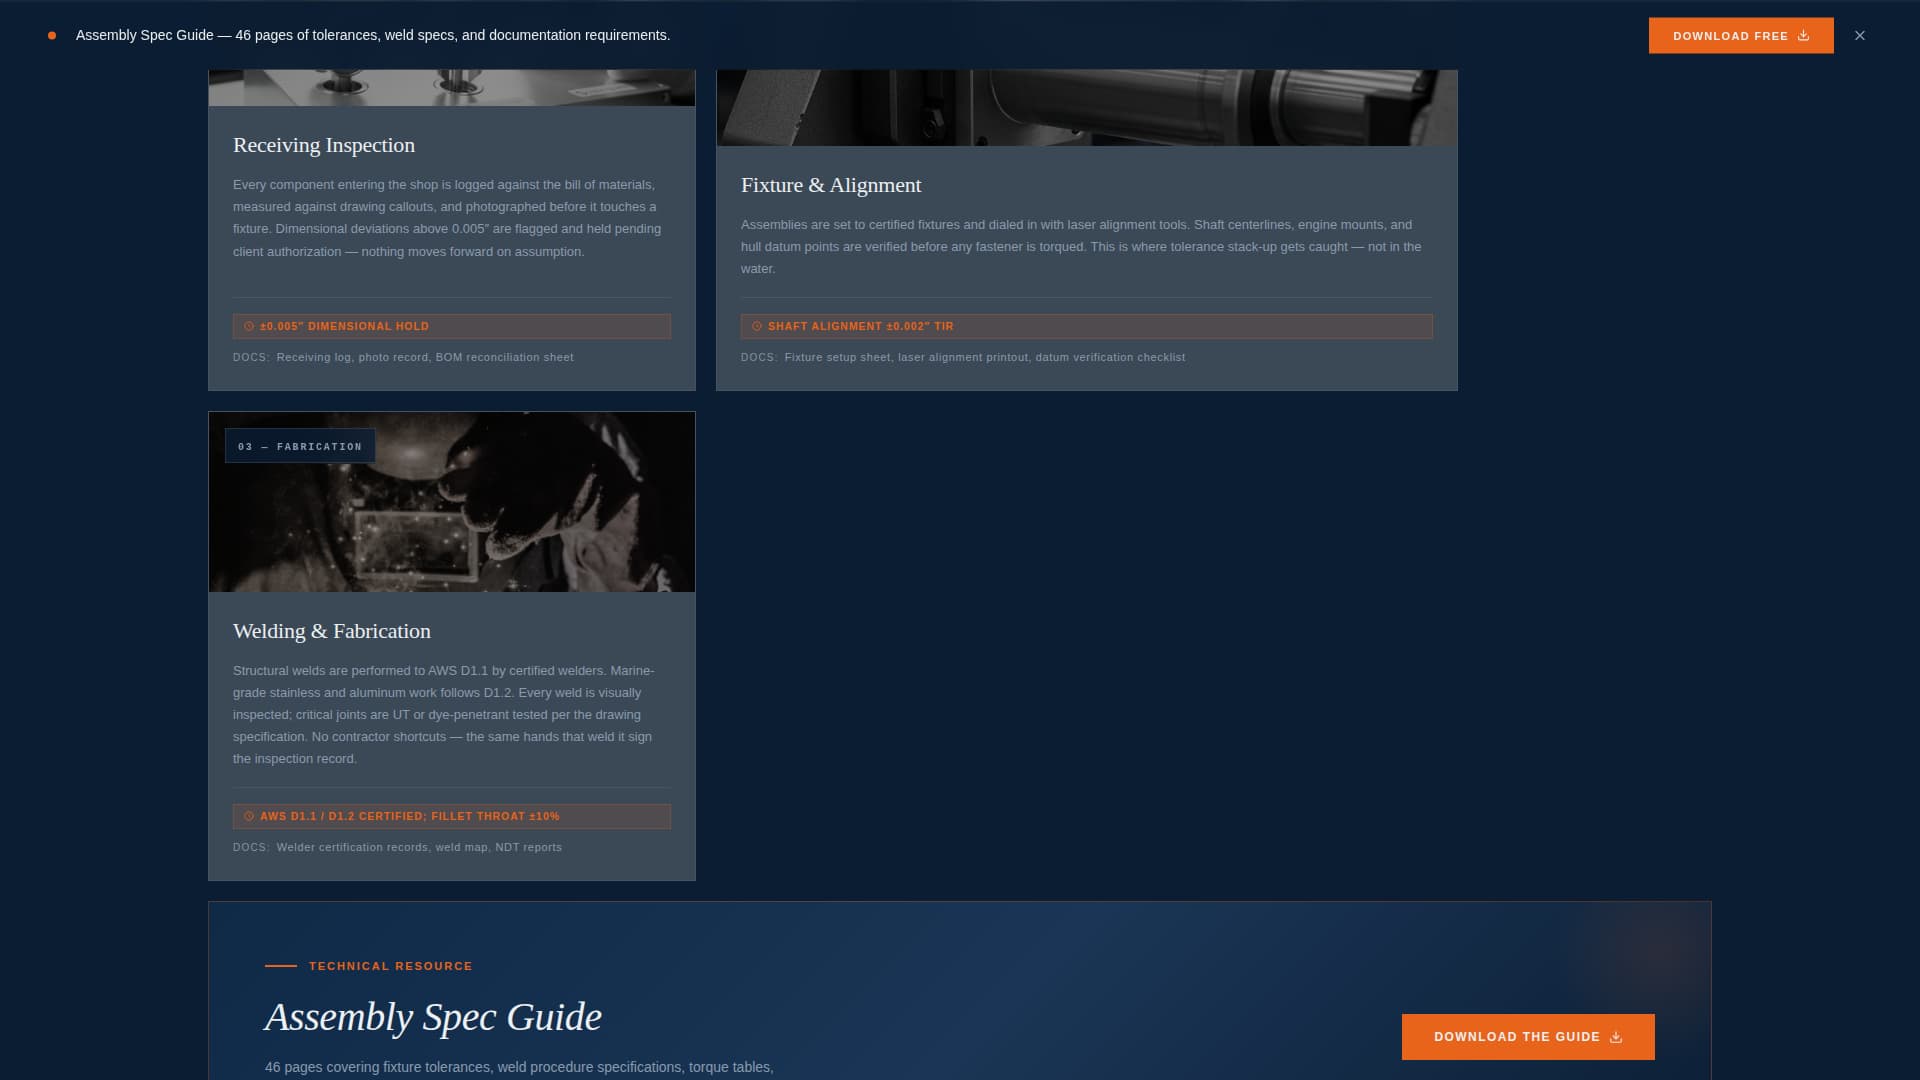Click the X to dismiss the spec guide banner
The width and height of the screenshot is (1920, 1080).
[1860, 35]
